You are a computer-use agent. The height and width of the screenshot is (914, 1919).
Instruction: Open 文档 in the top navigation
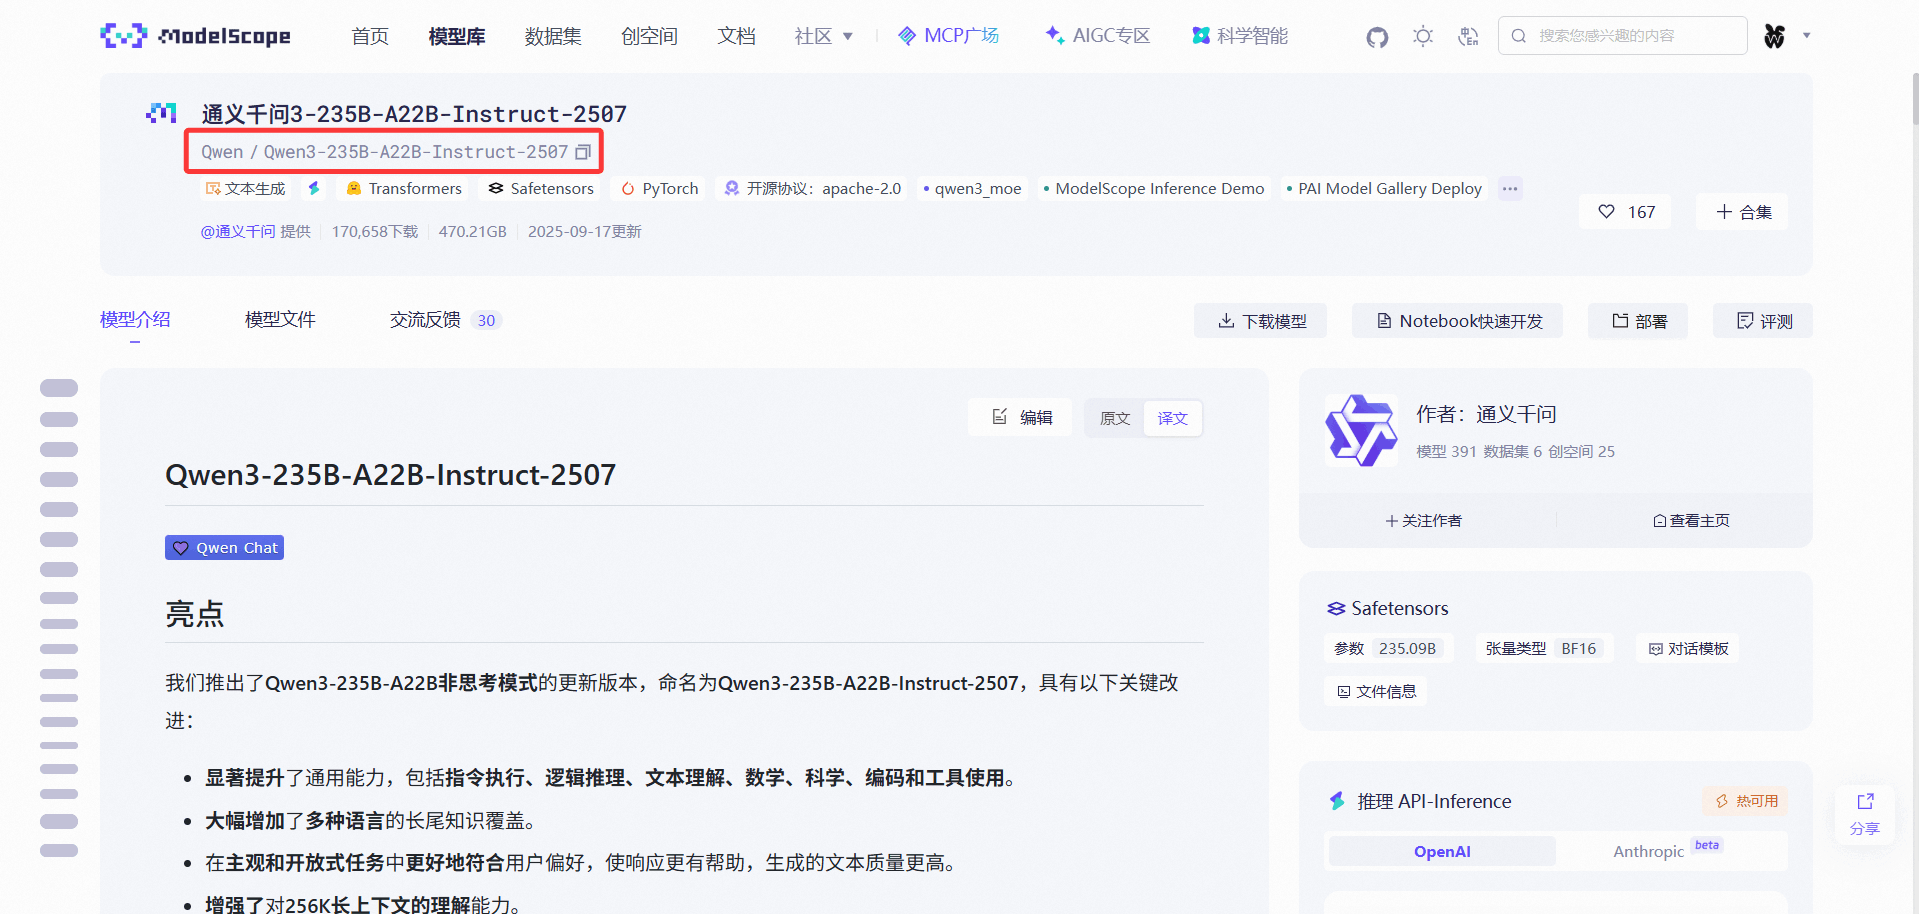tap(736, 36)
